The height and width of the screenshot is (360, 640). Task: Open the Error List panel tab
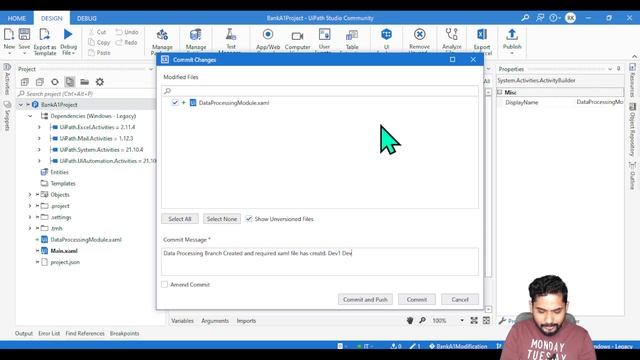[x=49, y=333]
